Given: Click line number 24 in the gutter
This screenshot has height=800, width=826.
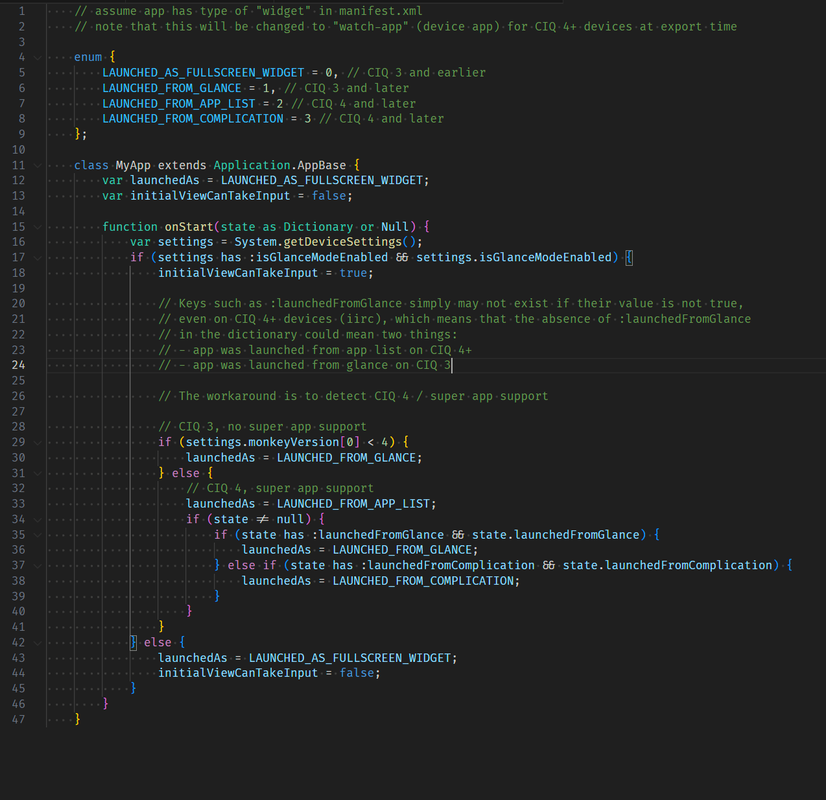Looking at the screenshot, I should click(18, 365).
